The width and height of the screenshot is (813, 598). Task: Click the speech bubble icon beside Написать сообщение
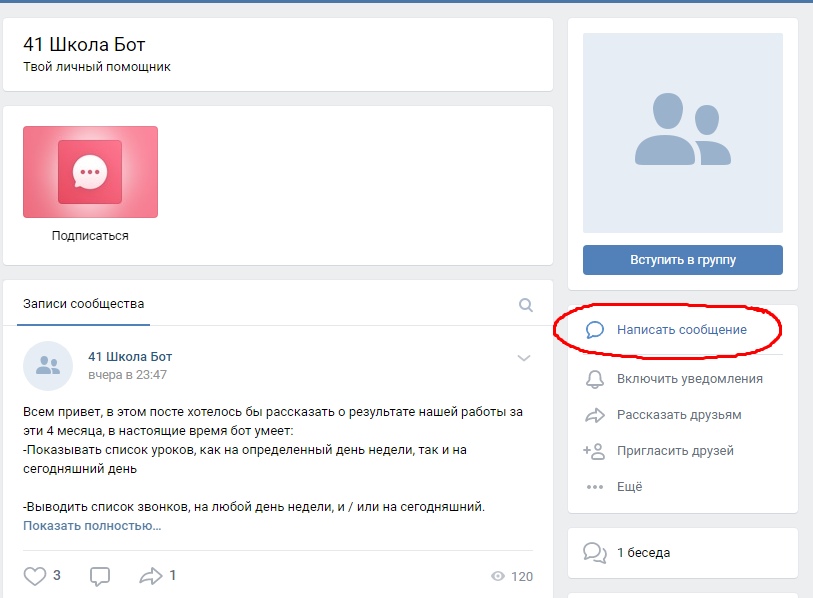595,330
